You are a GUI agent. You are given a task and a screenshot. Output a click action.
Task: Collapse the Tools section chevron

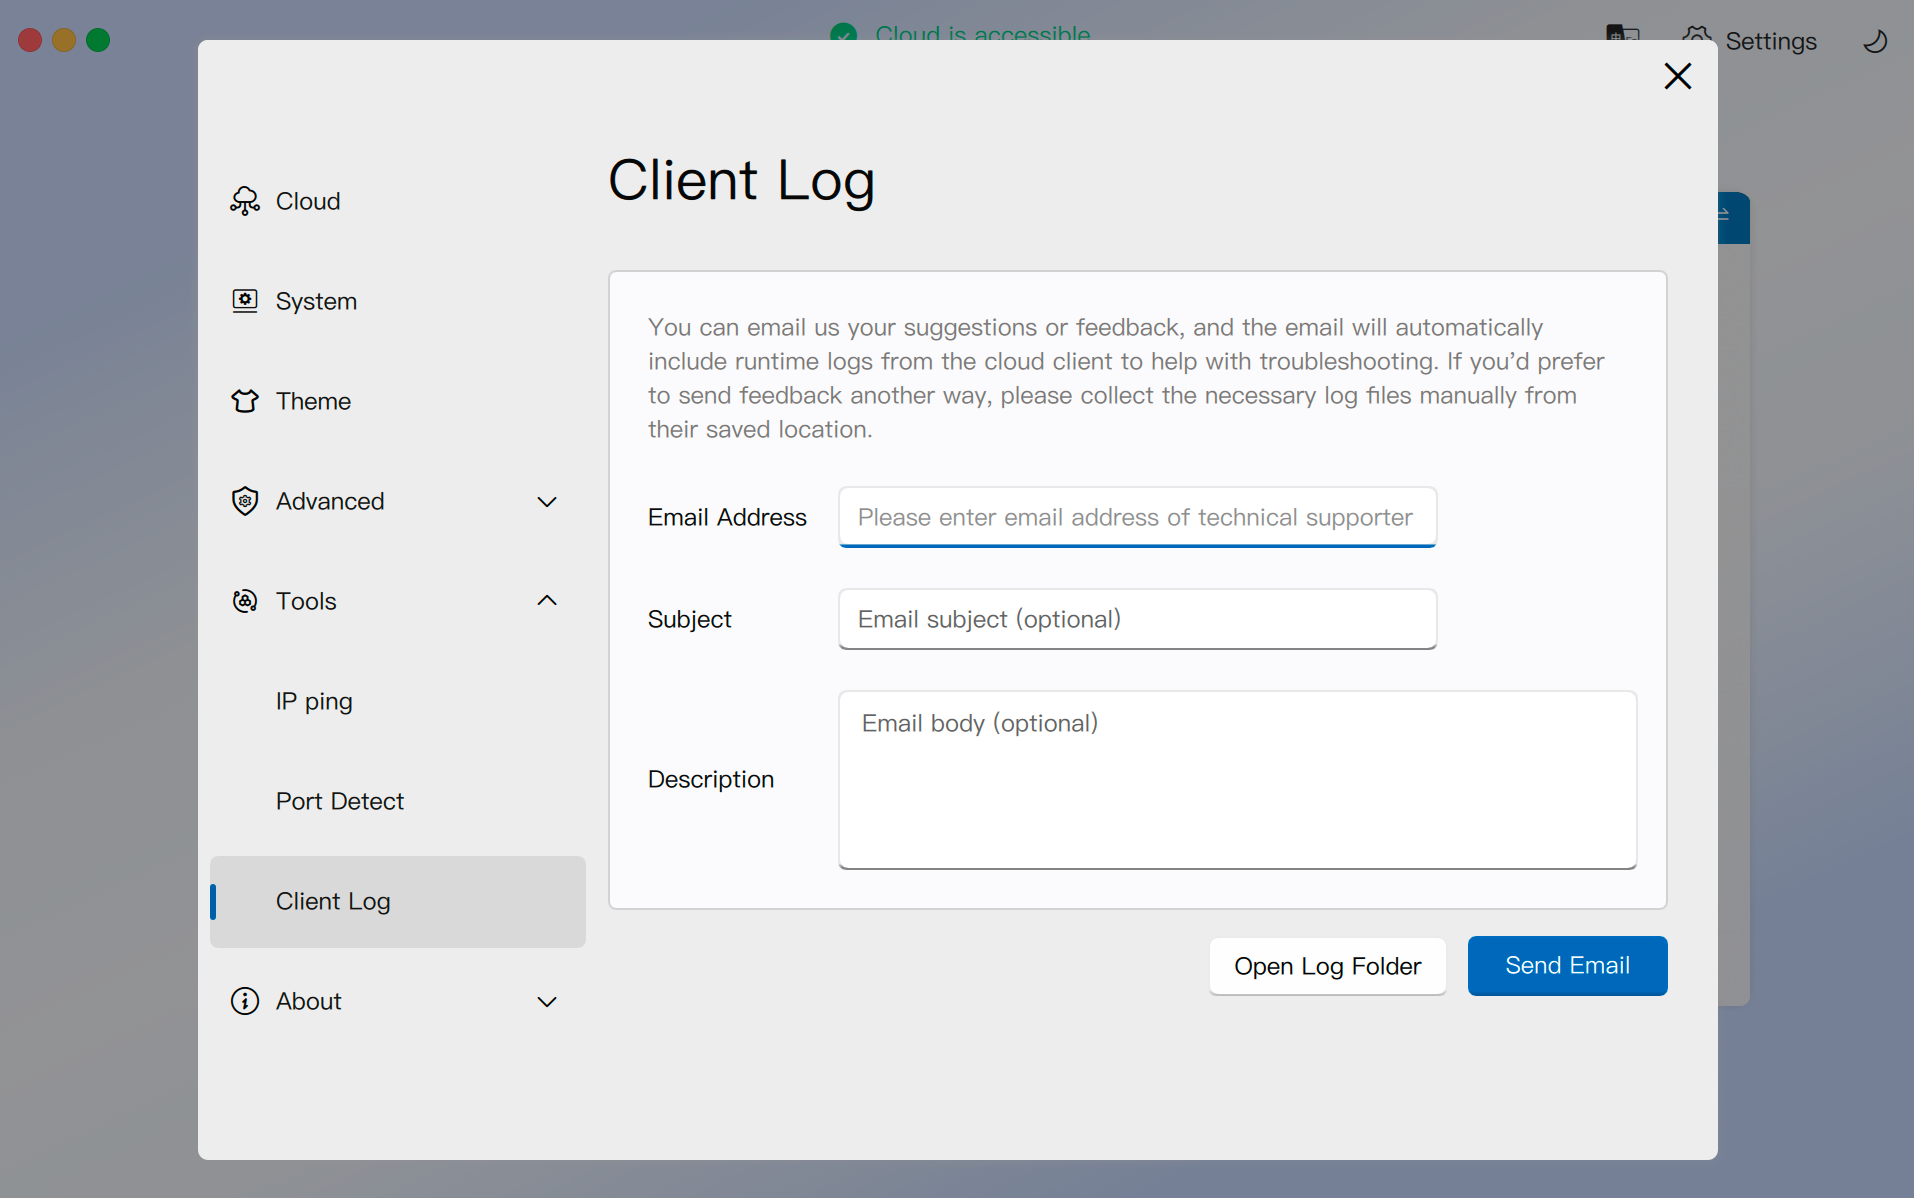pyautogui.click(x=546, y=601)
